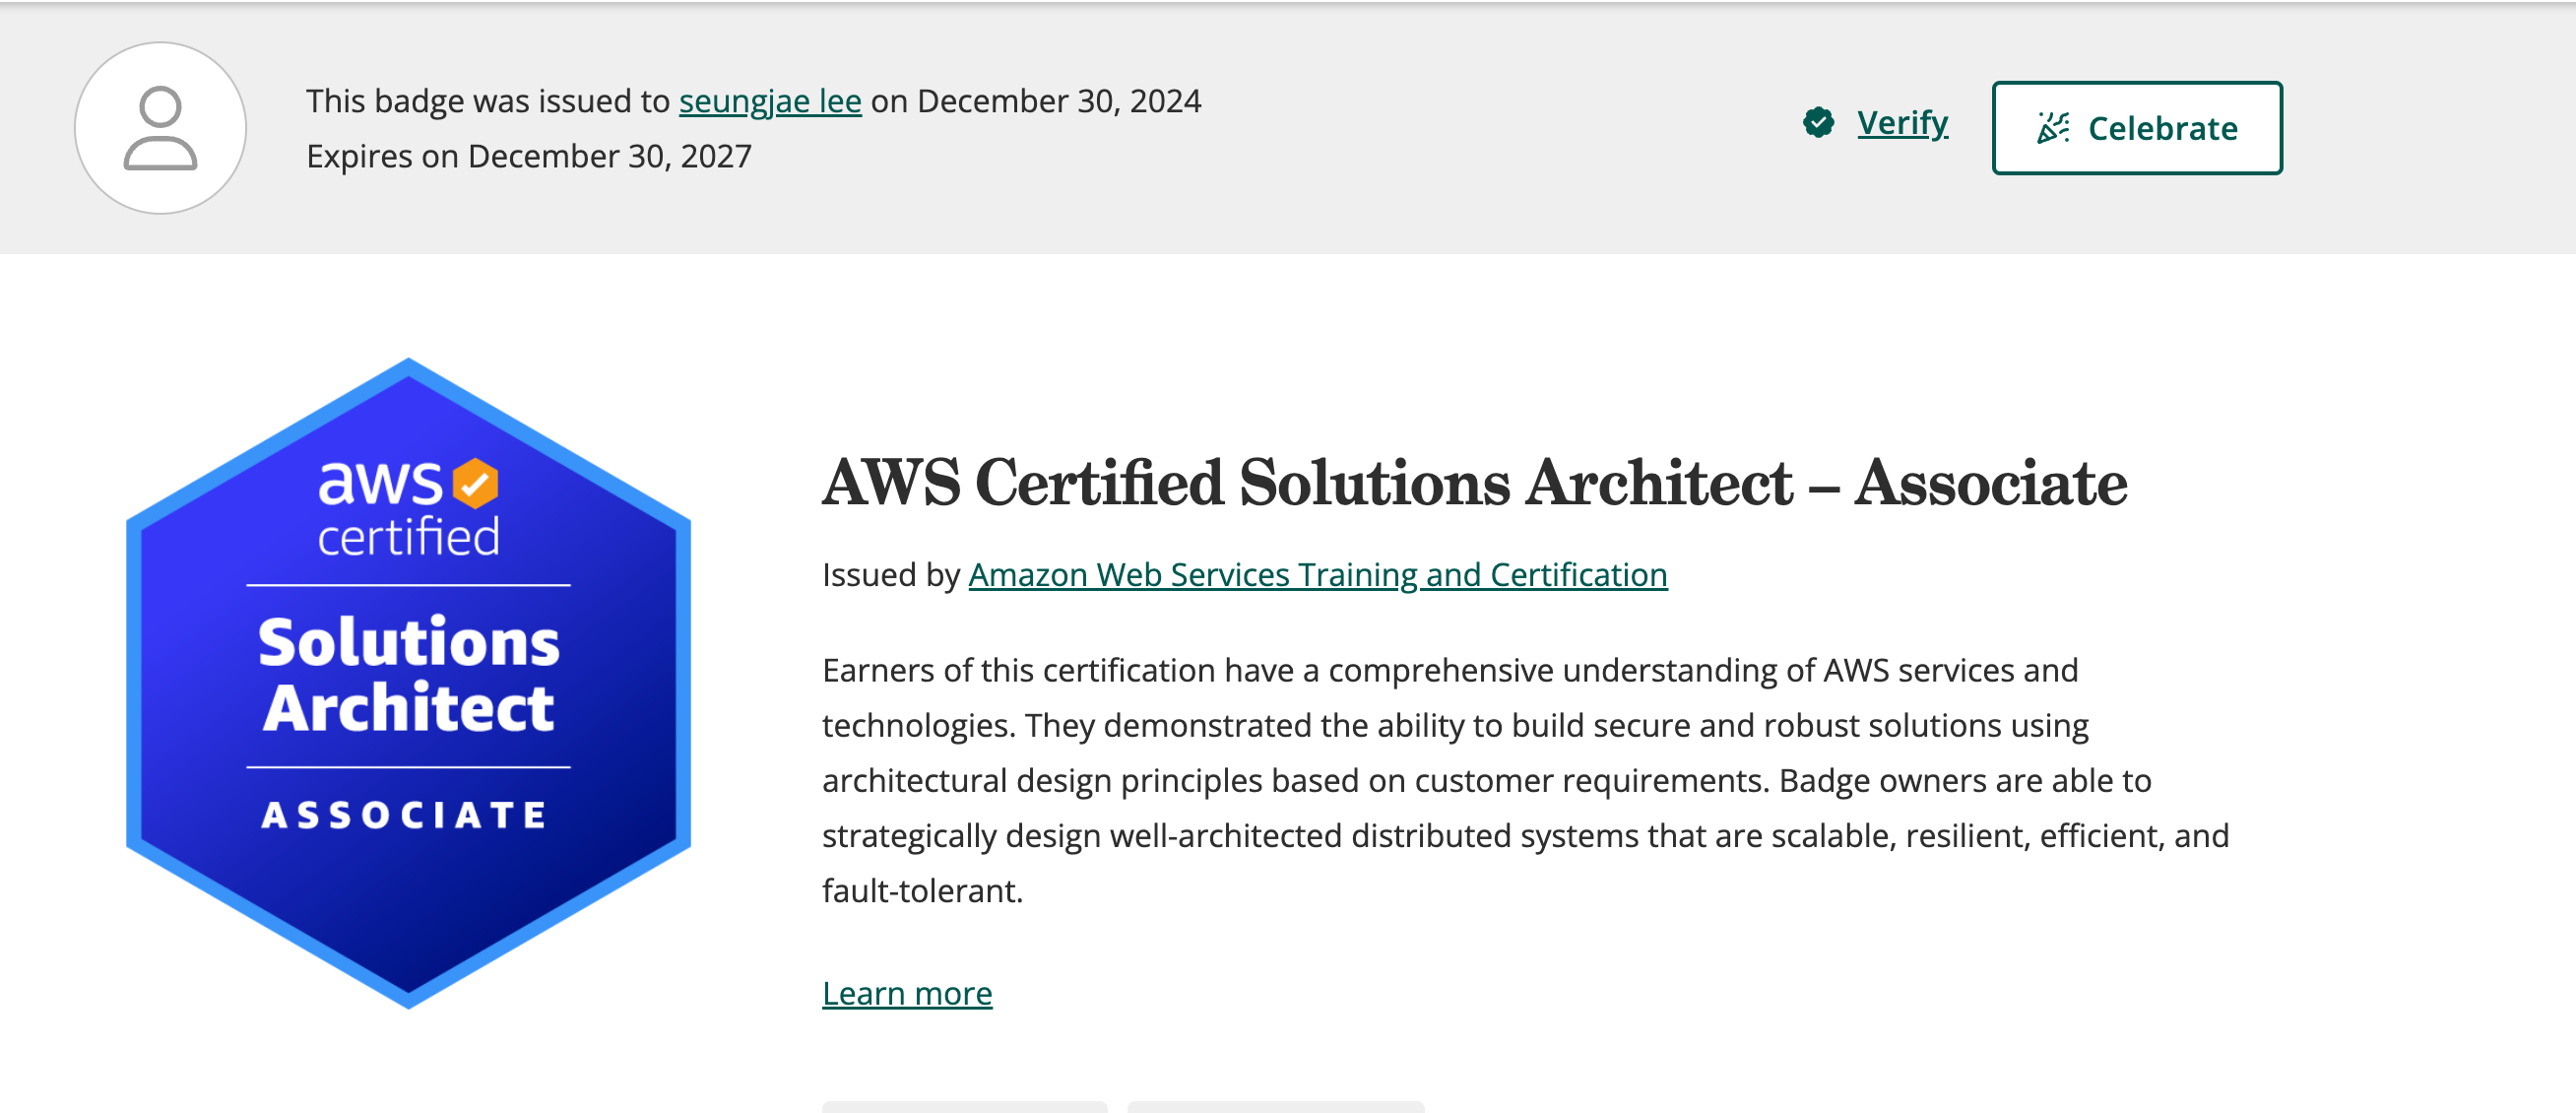Click the second skill tag below Learn more

click(x=1275, y=1106)
